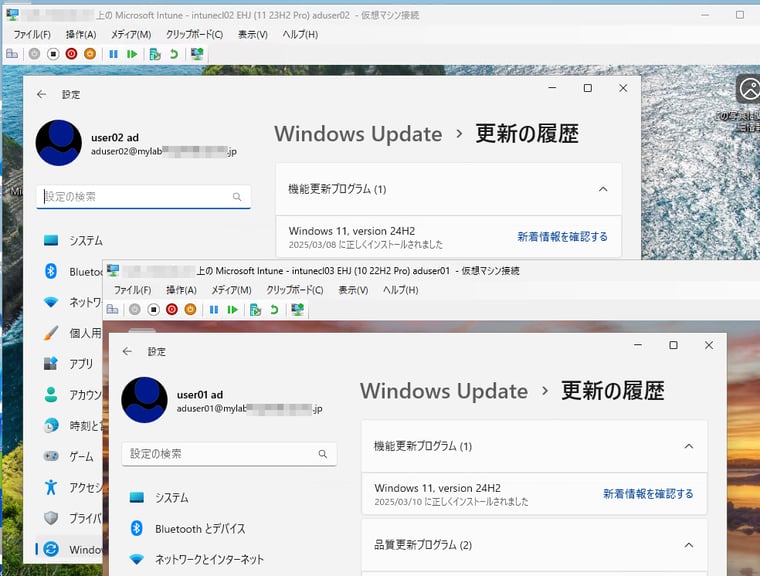Collapse 機能更新プログラム (1) in user01 window
760x576 pixels.
(x=689, y=446)
